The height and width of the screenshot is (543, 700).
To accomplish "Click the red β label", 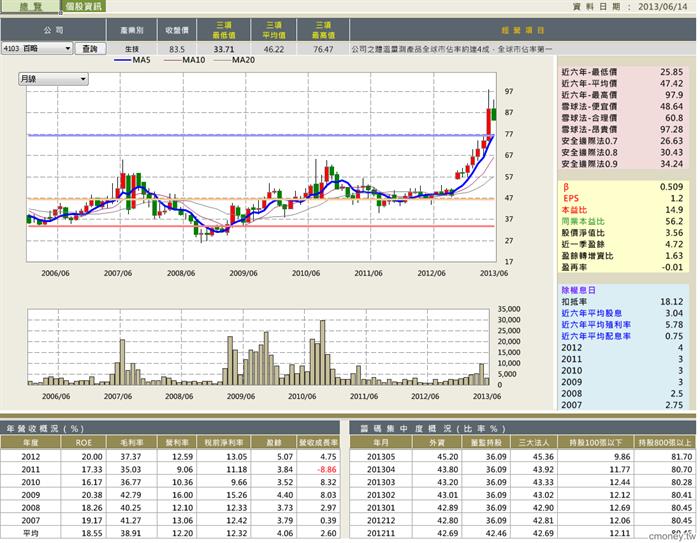I will point(566,187).
